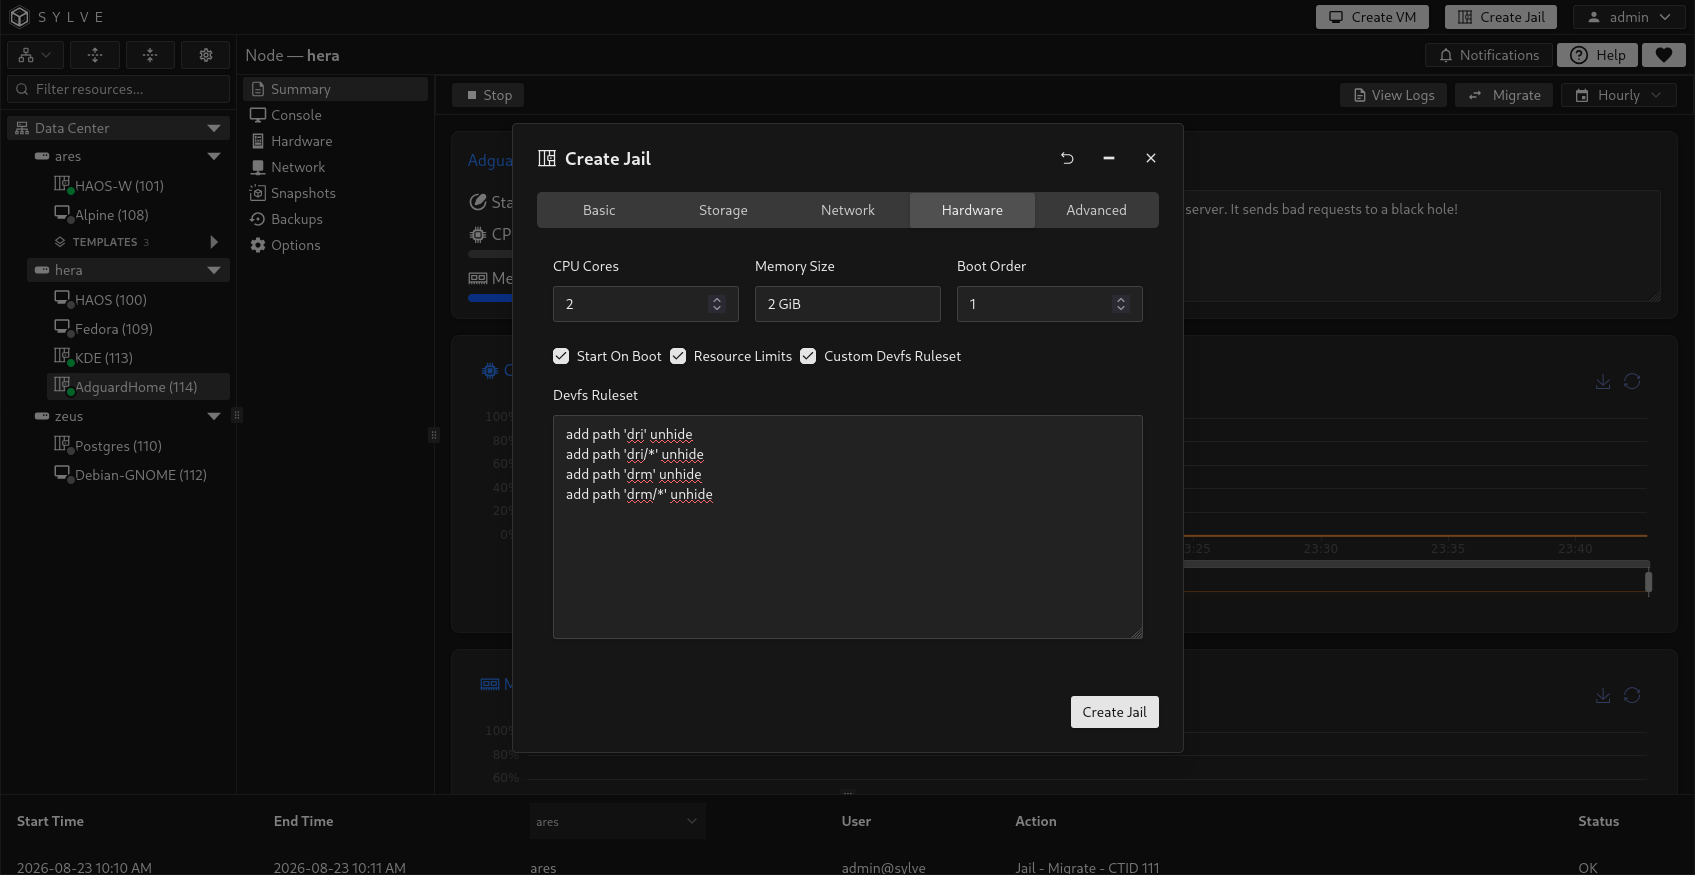This screenshot has height=875, width=1695.
Task: Click the CPU Cores stepper arrows
Action: (x=717, y=304)
